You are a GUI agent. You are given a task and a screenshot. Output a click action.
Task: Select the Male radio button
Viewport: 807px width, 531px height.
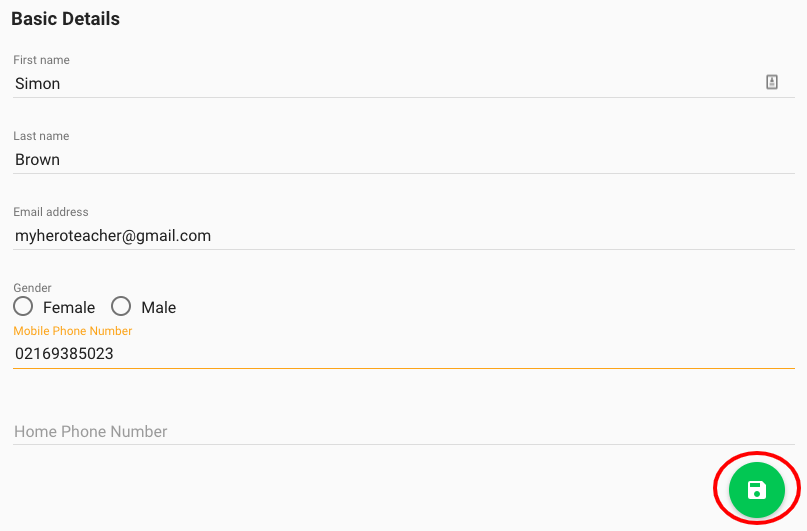point(121,307)
